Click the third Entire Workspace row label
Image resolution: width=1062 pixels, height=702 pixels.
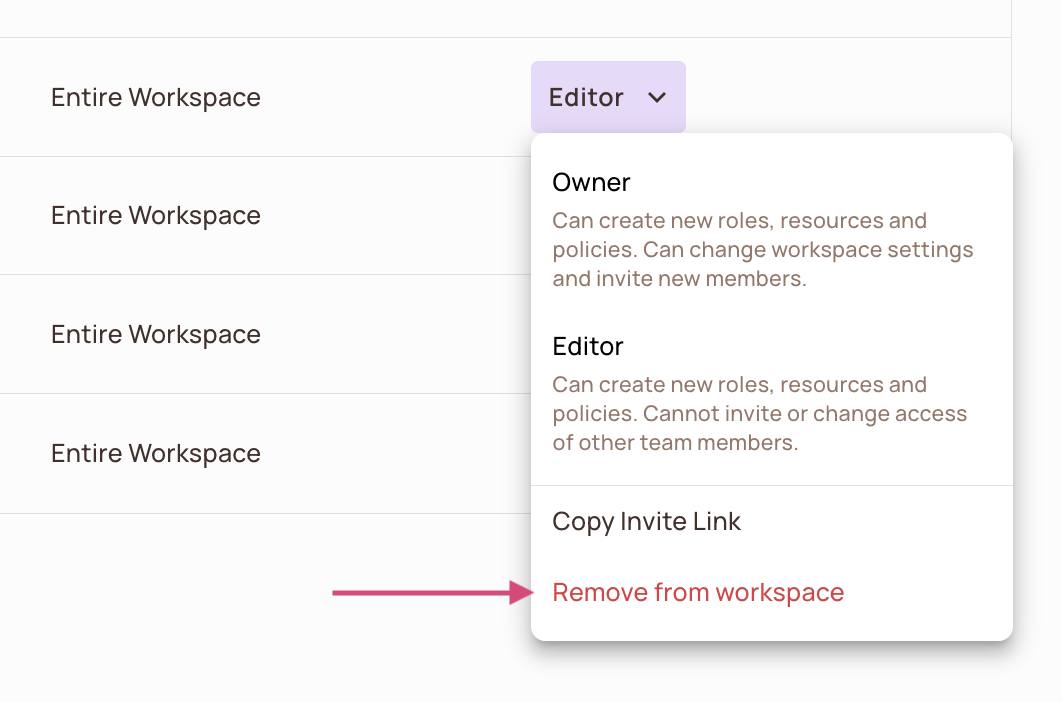coord(156,335)
